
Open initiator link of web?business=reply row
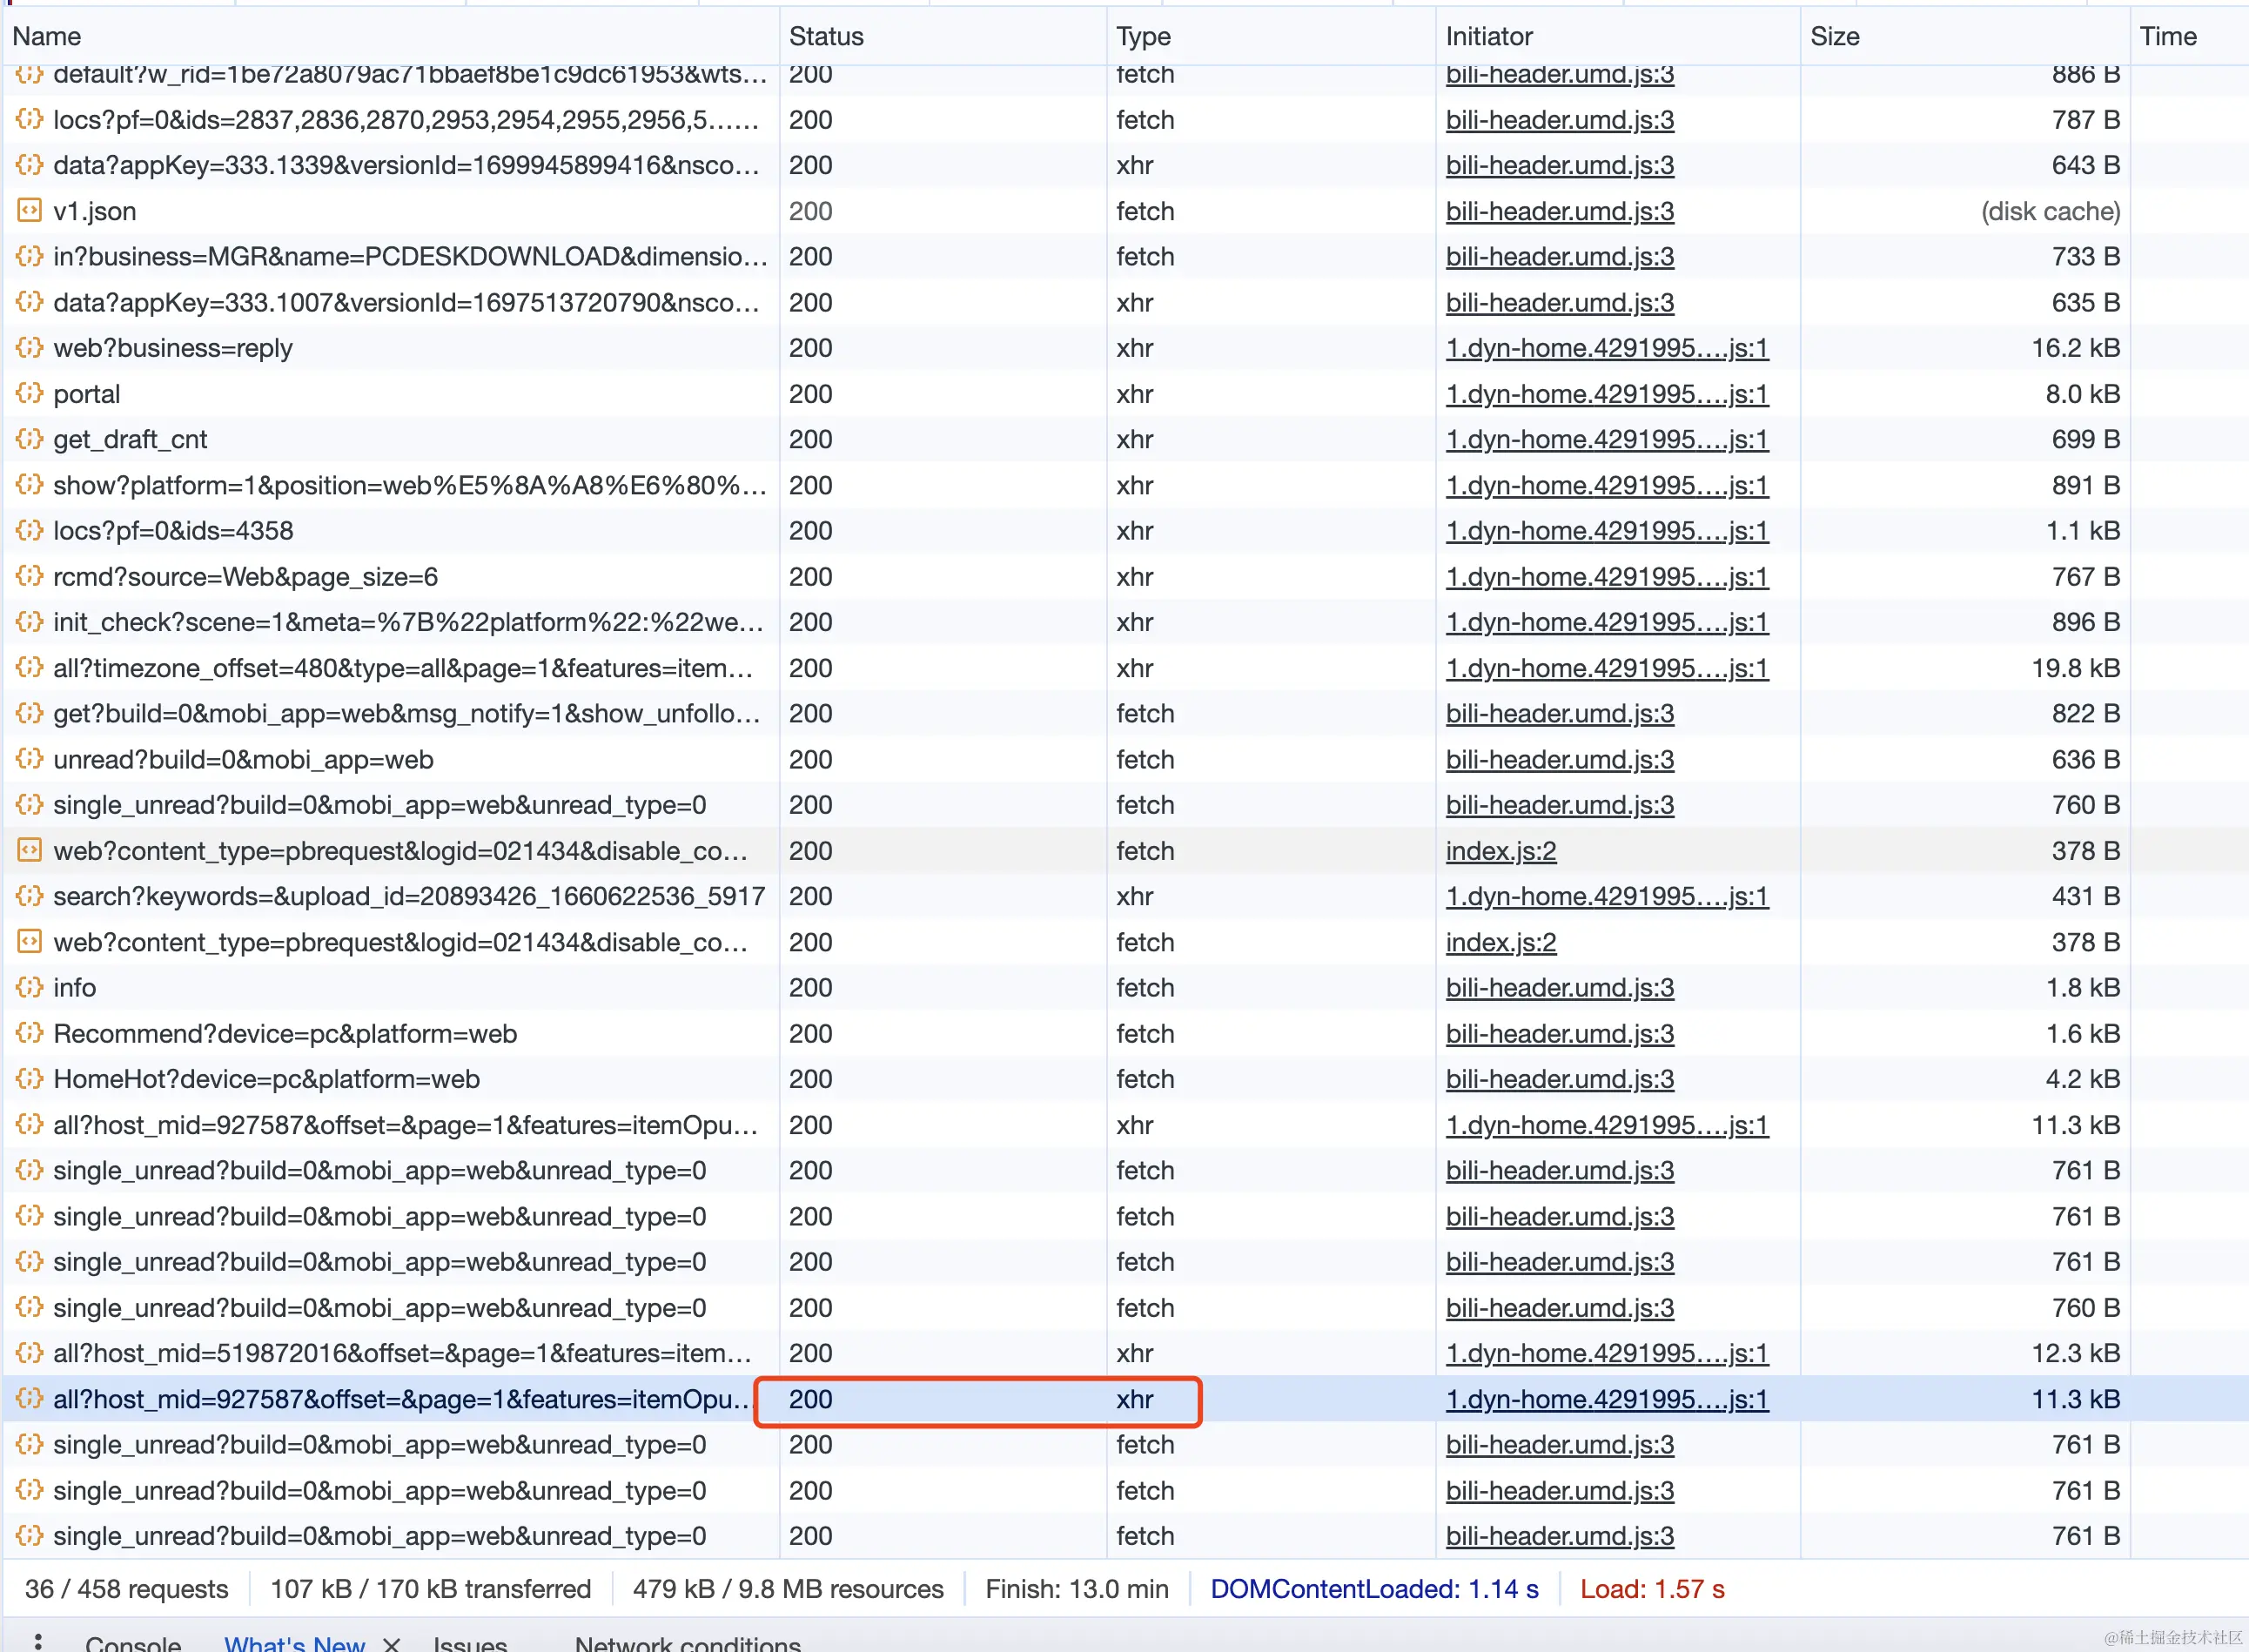1606,347
